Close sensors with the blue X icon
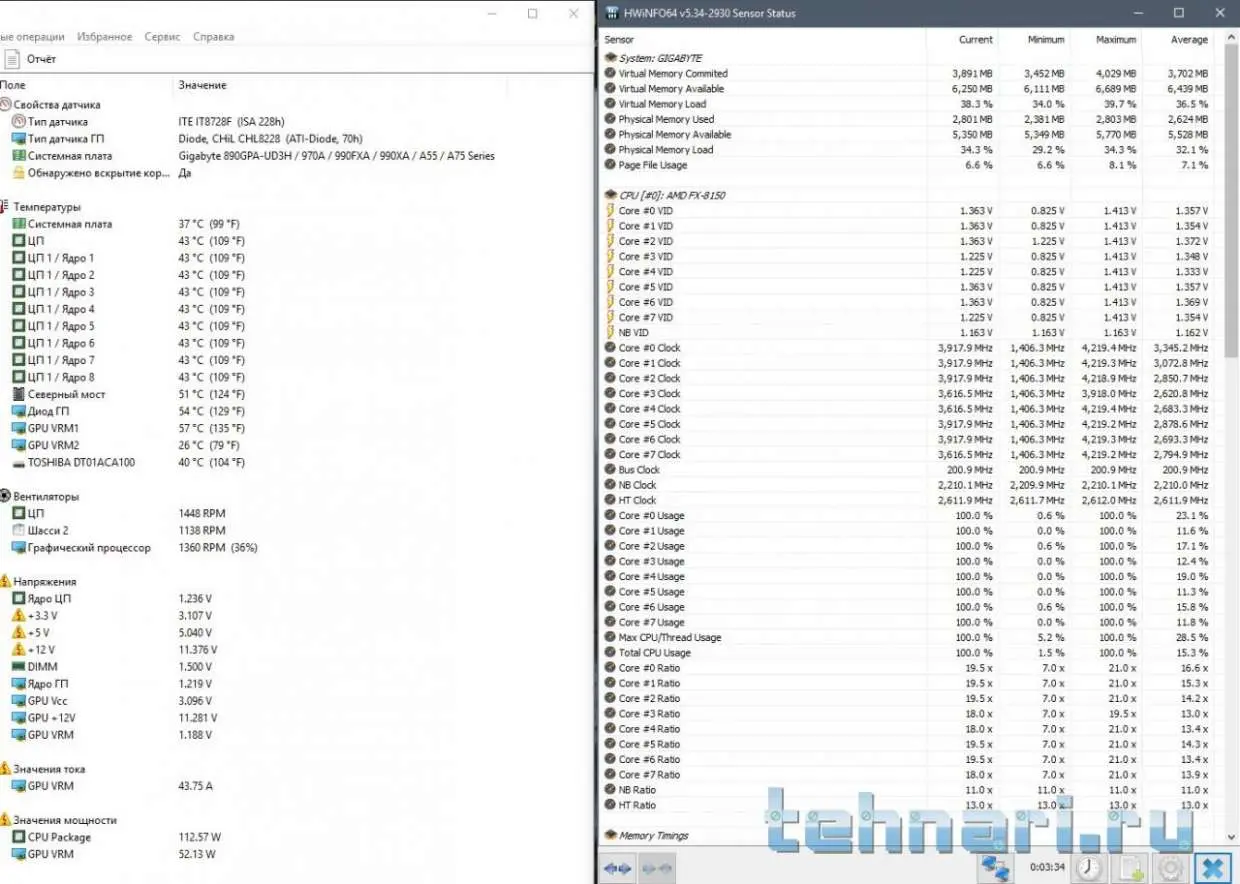1240x884 pixels. click(x=1214, y=867)
